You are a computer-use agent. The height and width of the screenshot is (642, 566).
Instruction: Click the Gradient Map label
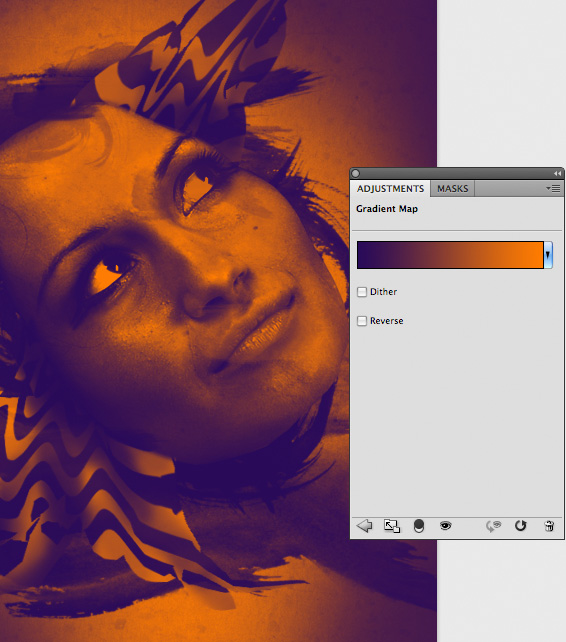coord(387,209)
